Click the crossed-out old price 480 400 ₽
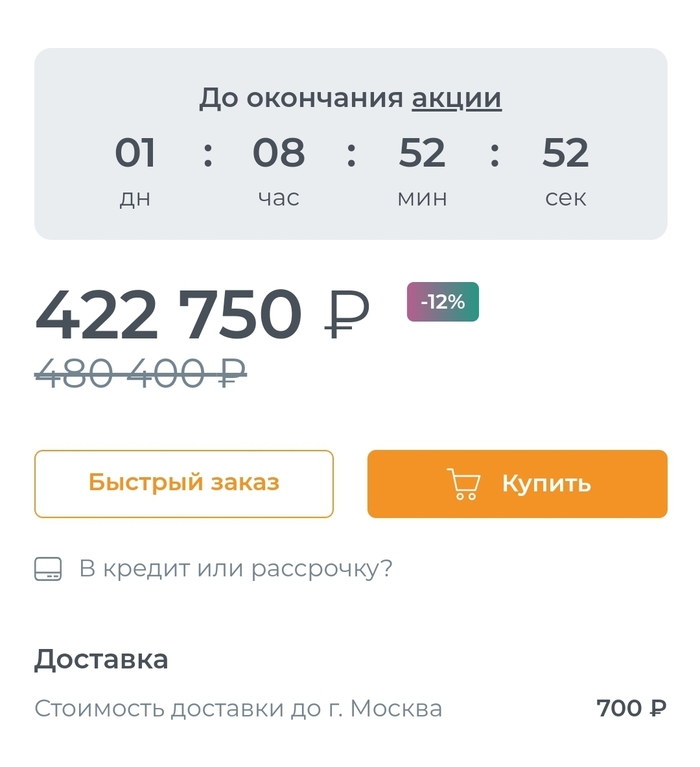 point(140,374)
